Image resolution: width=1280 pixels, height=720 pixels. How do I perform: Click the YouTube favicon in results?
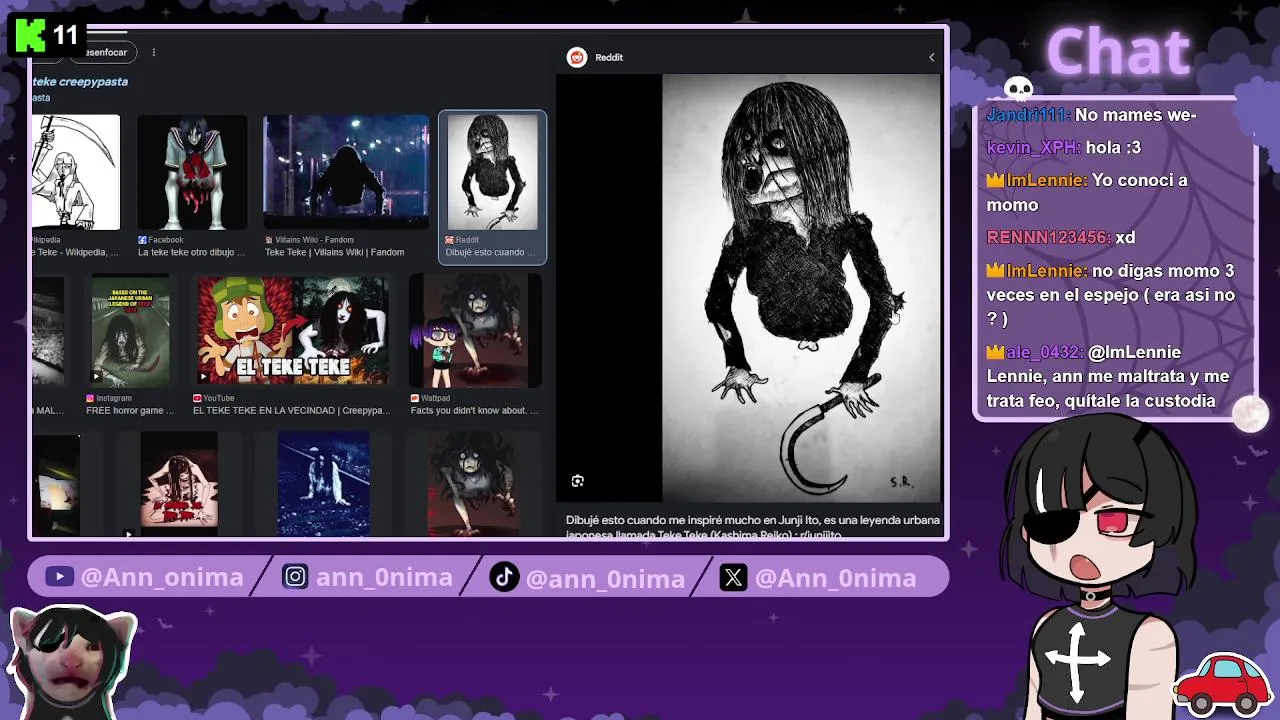coord(198,398)
